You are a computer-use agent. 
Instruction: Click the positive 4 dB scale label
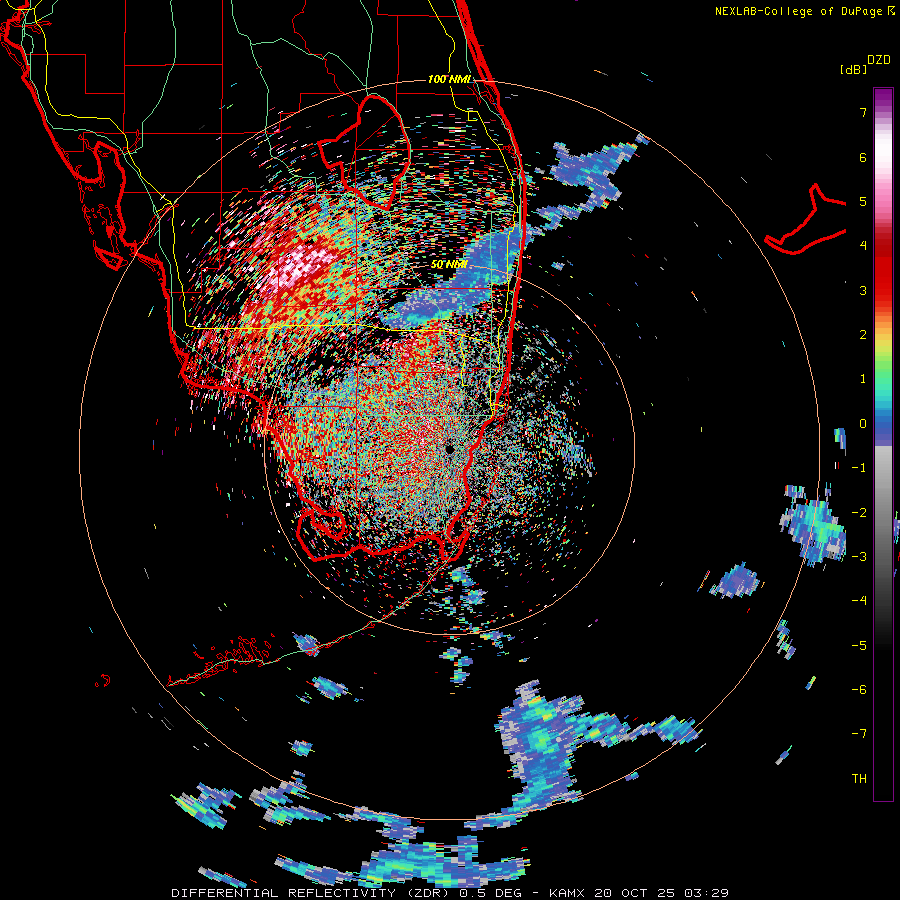pos(863,246)
